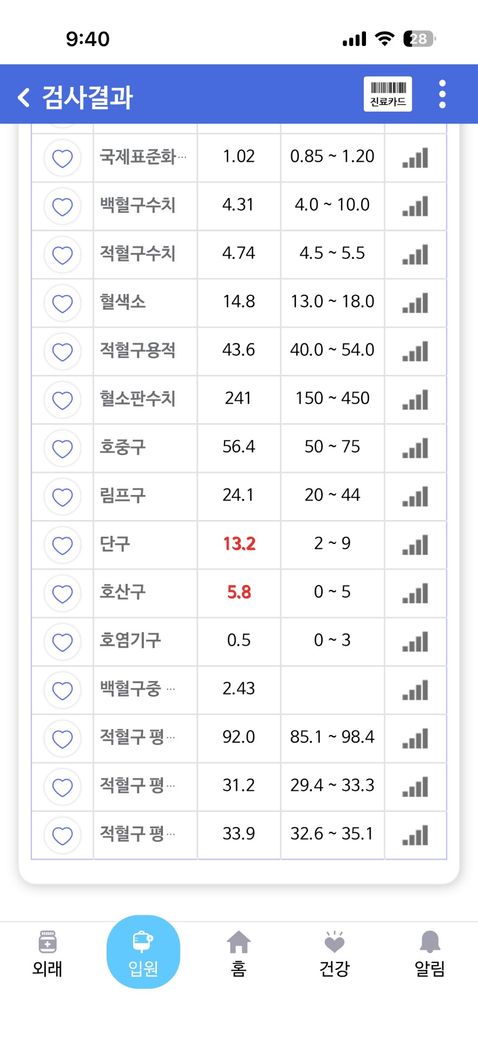Open the 건강 section
This screenshot has height=1040, width=478.
(x=334, y=954)
